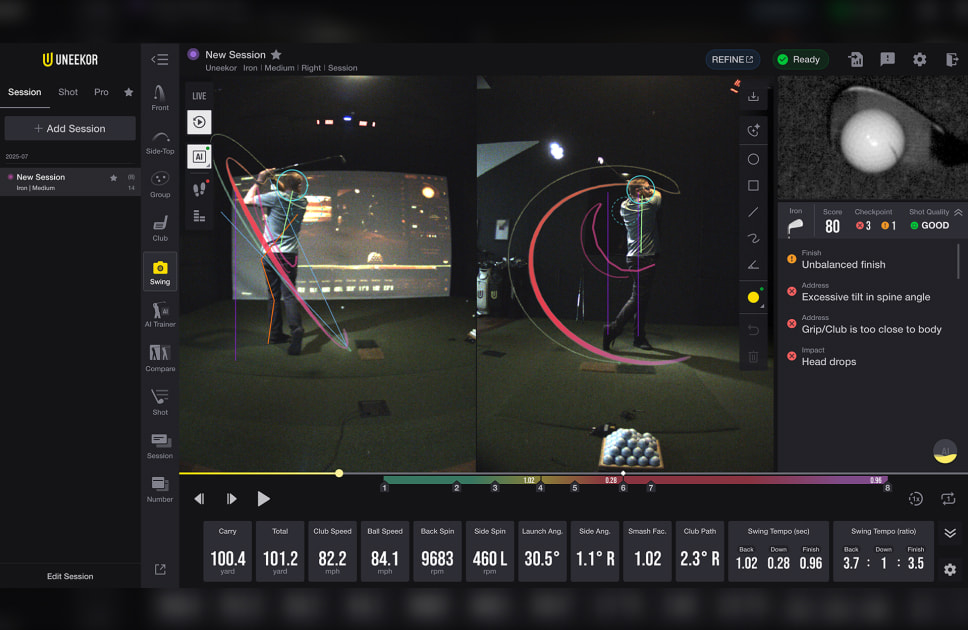Select the line drawing tool
The height and width of the screenshot is (630, 968).
(753, 212)
